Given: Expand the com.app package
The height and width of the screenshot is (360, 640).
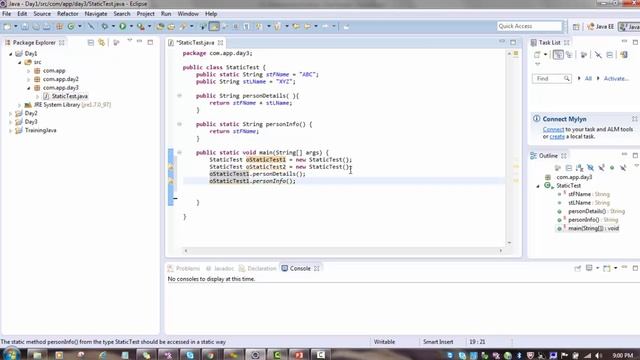Looking at the screenshot, I should click(x=29, y=71).
